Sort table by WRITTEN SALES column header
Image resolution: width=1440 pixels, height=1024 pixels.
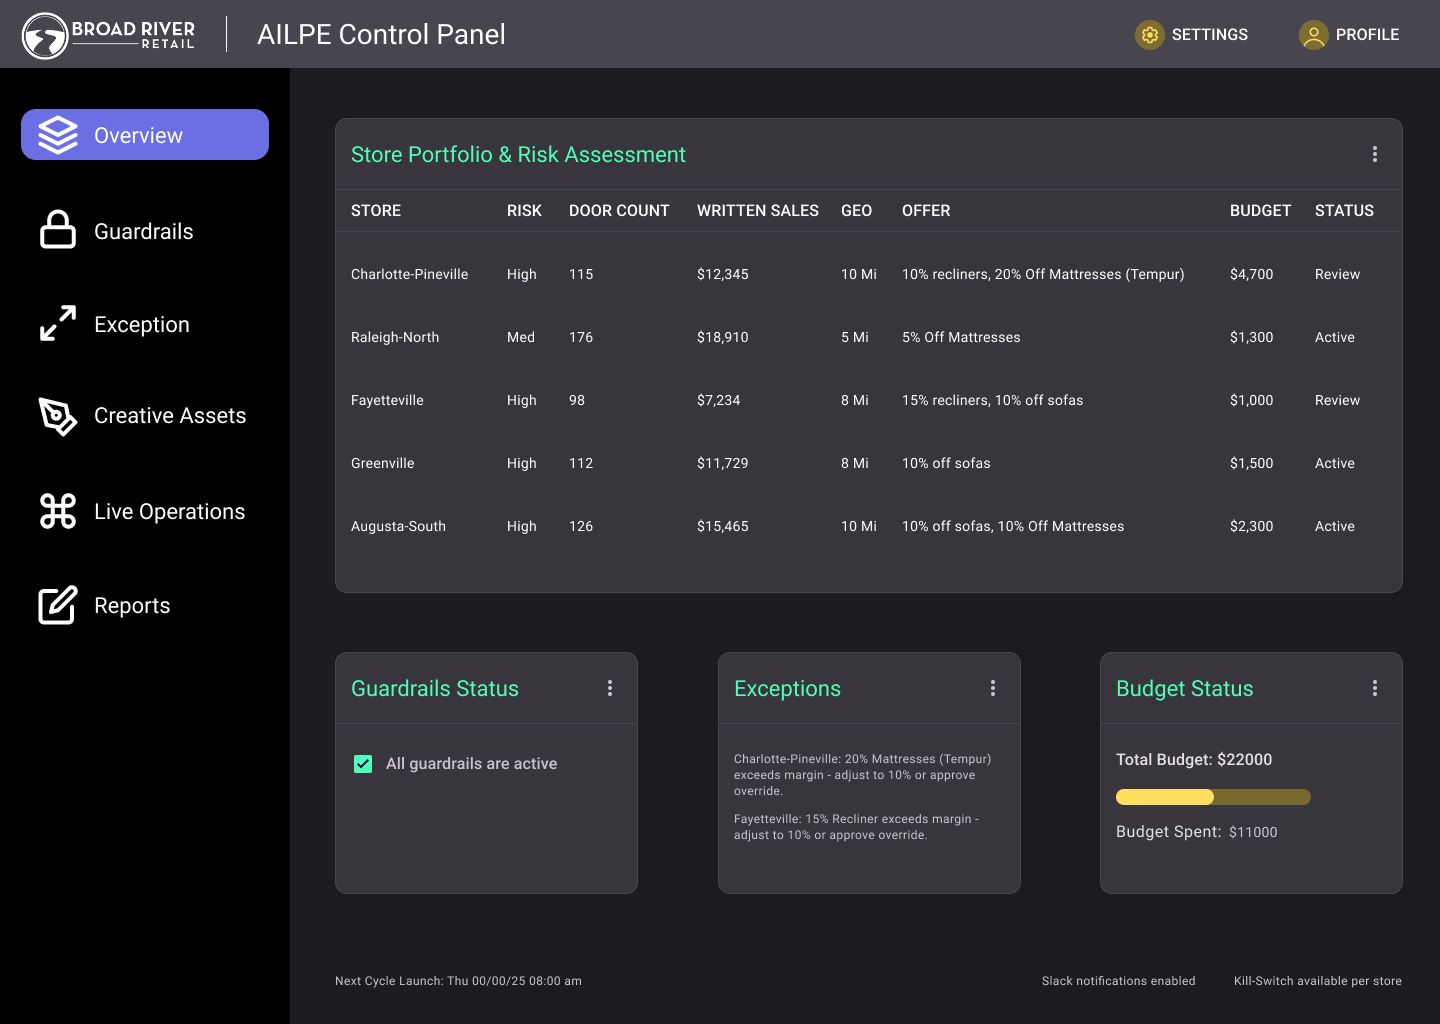click(757, 211)
